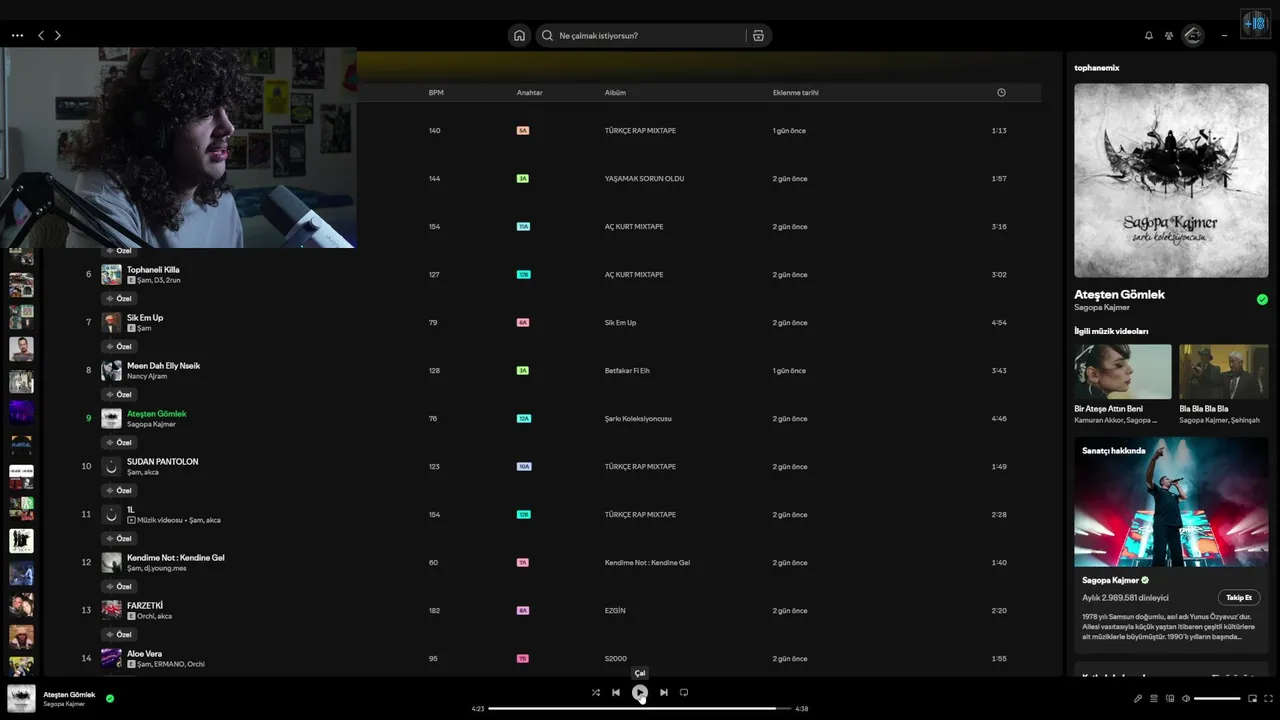
Task: Click the Özel tag under Tophaneli Killa
Action: pos(119,298)
